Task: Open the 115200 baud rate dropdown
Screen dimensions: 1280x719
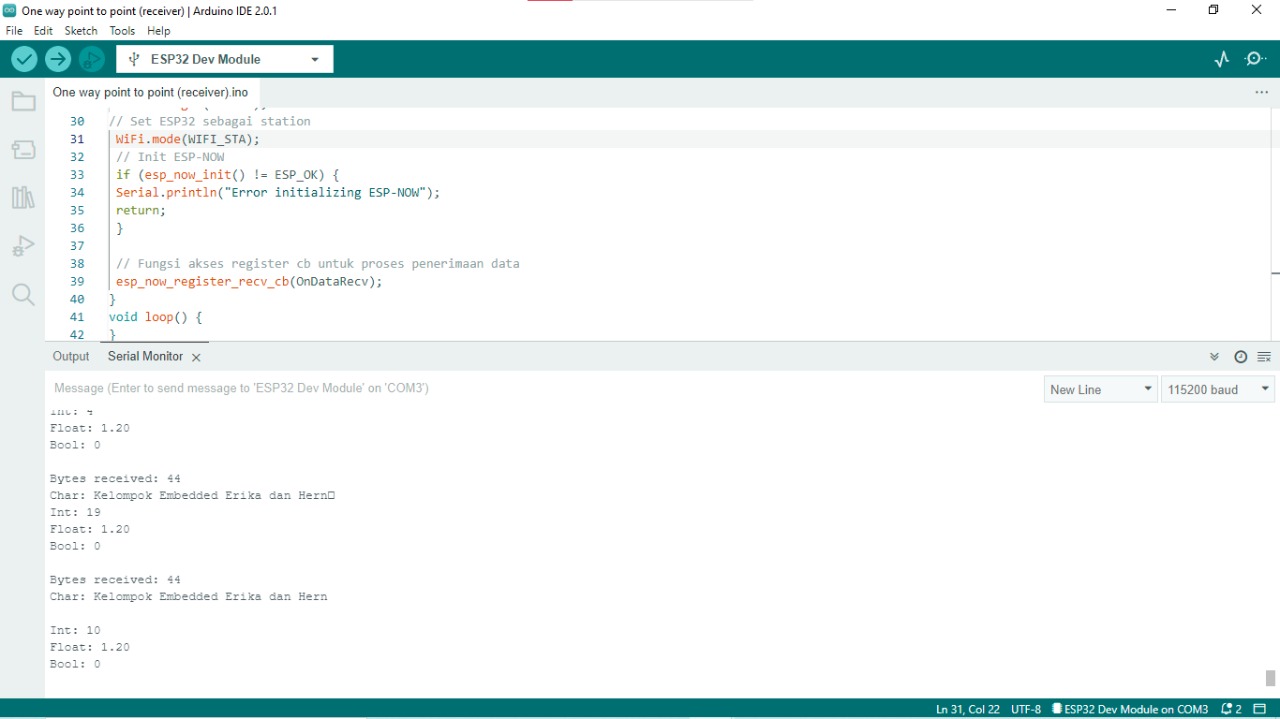Action: pyautogui.click(x=1216, y=389)
